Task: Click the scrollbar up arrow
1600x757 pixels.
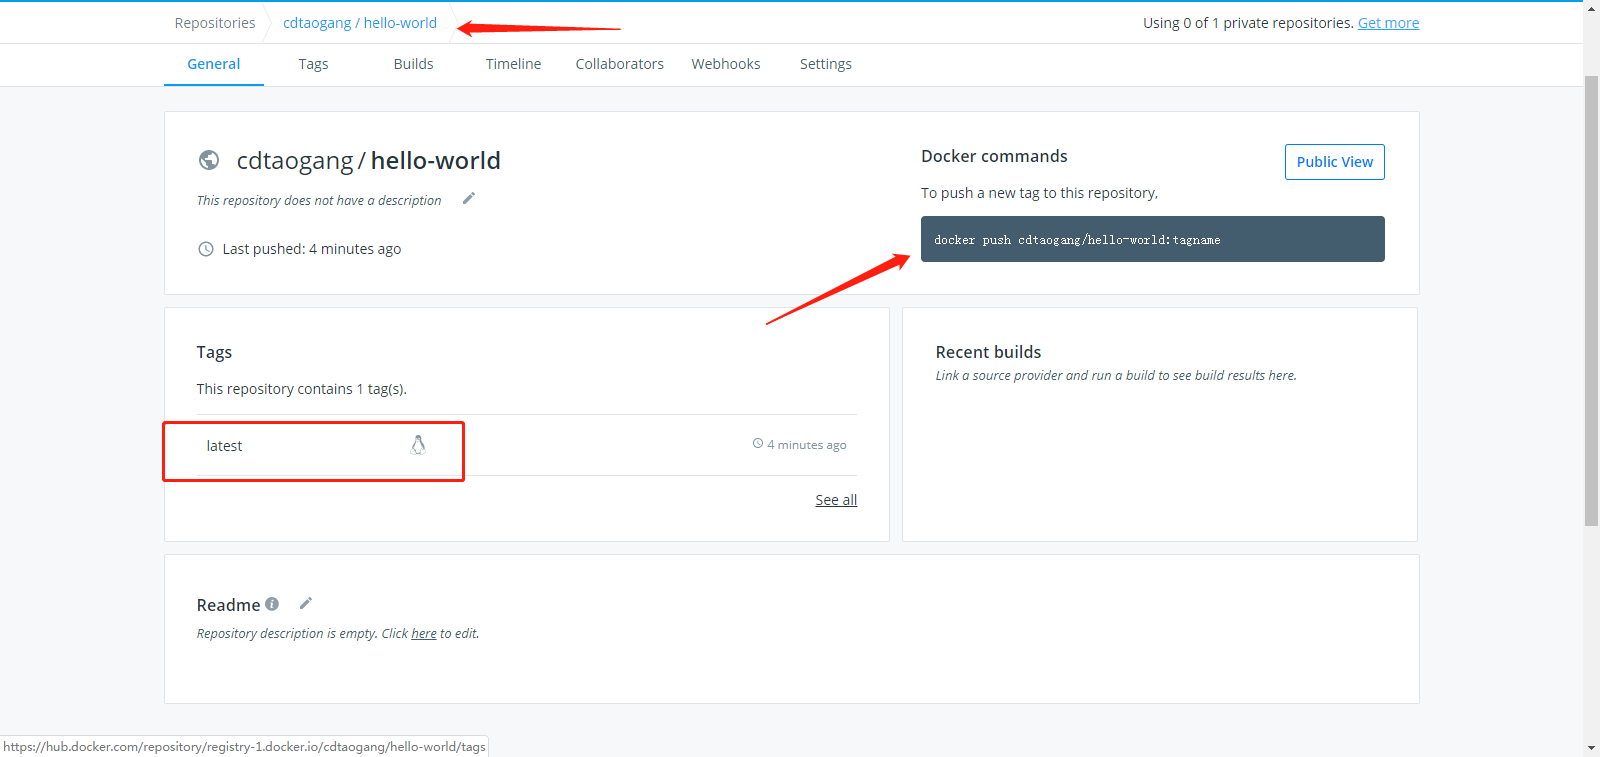Action: pos(1591,8)
